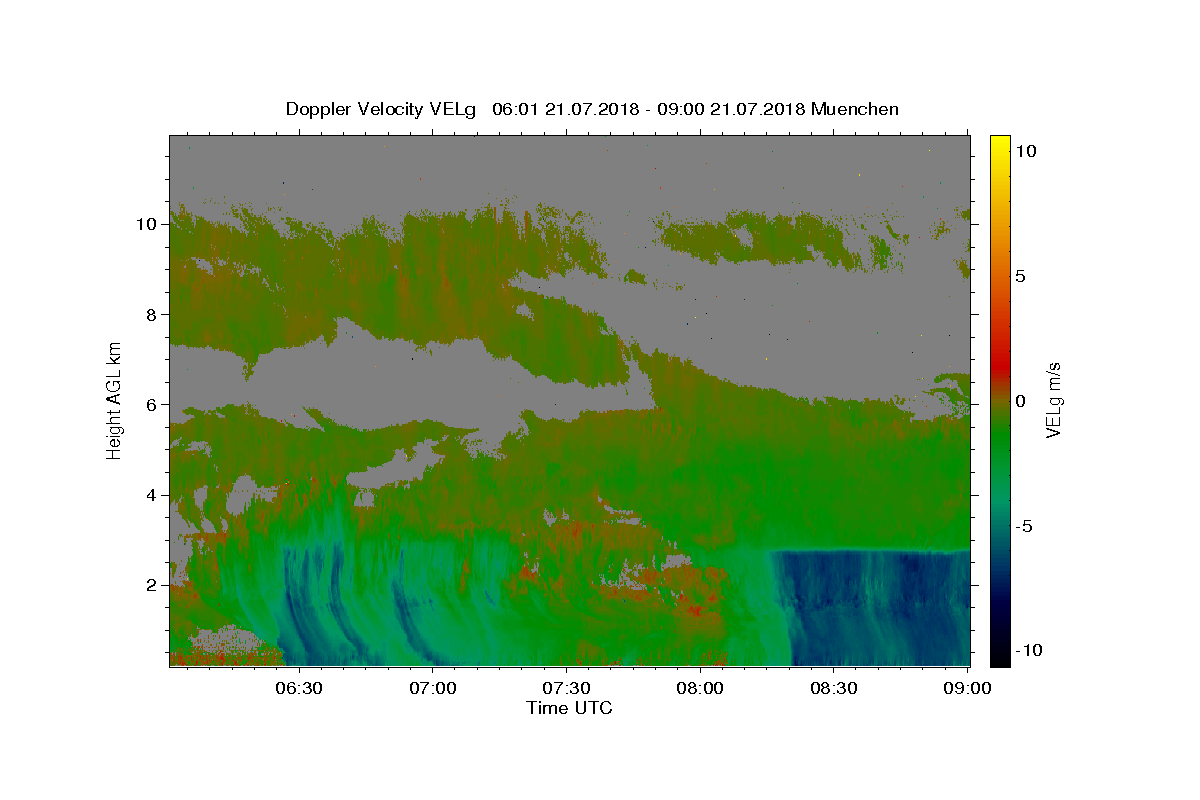Screen dimensions: 1200x800
Task: Click the colorbar top label 10
Action: 1025,151
